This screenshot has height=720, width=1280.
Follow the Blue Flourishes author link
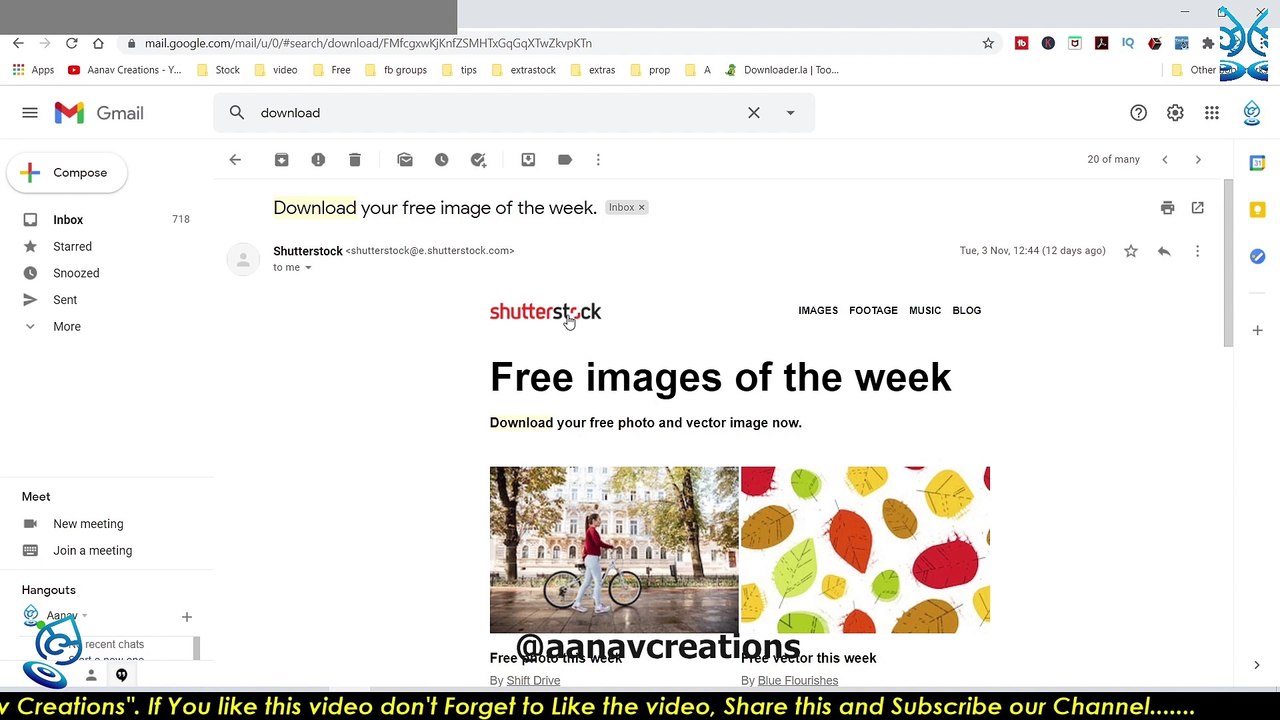coord(798,681)
